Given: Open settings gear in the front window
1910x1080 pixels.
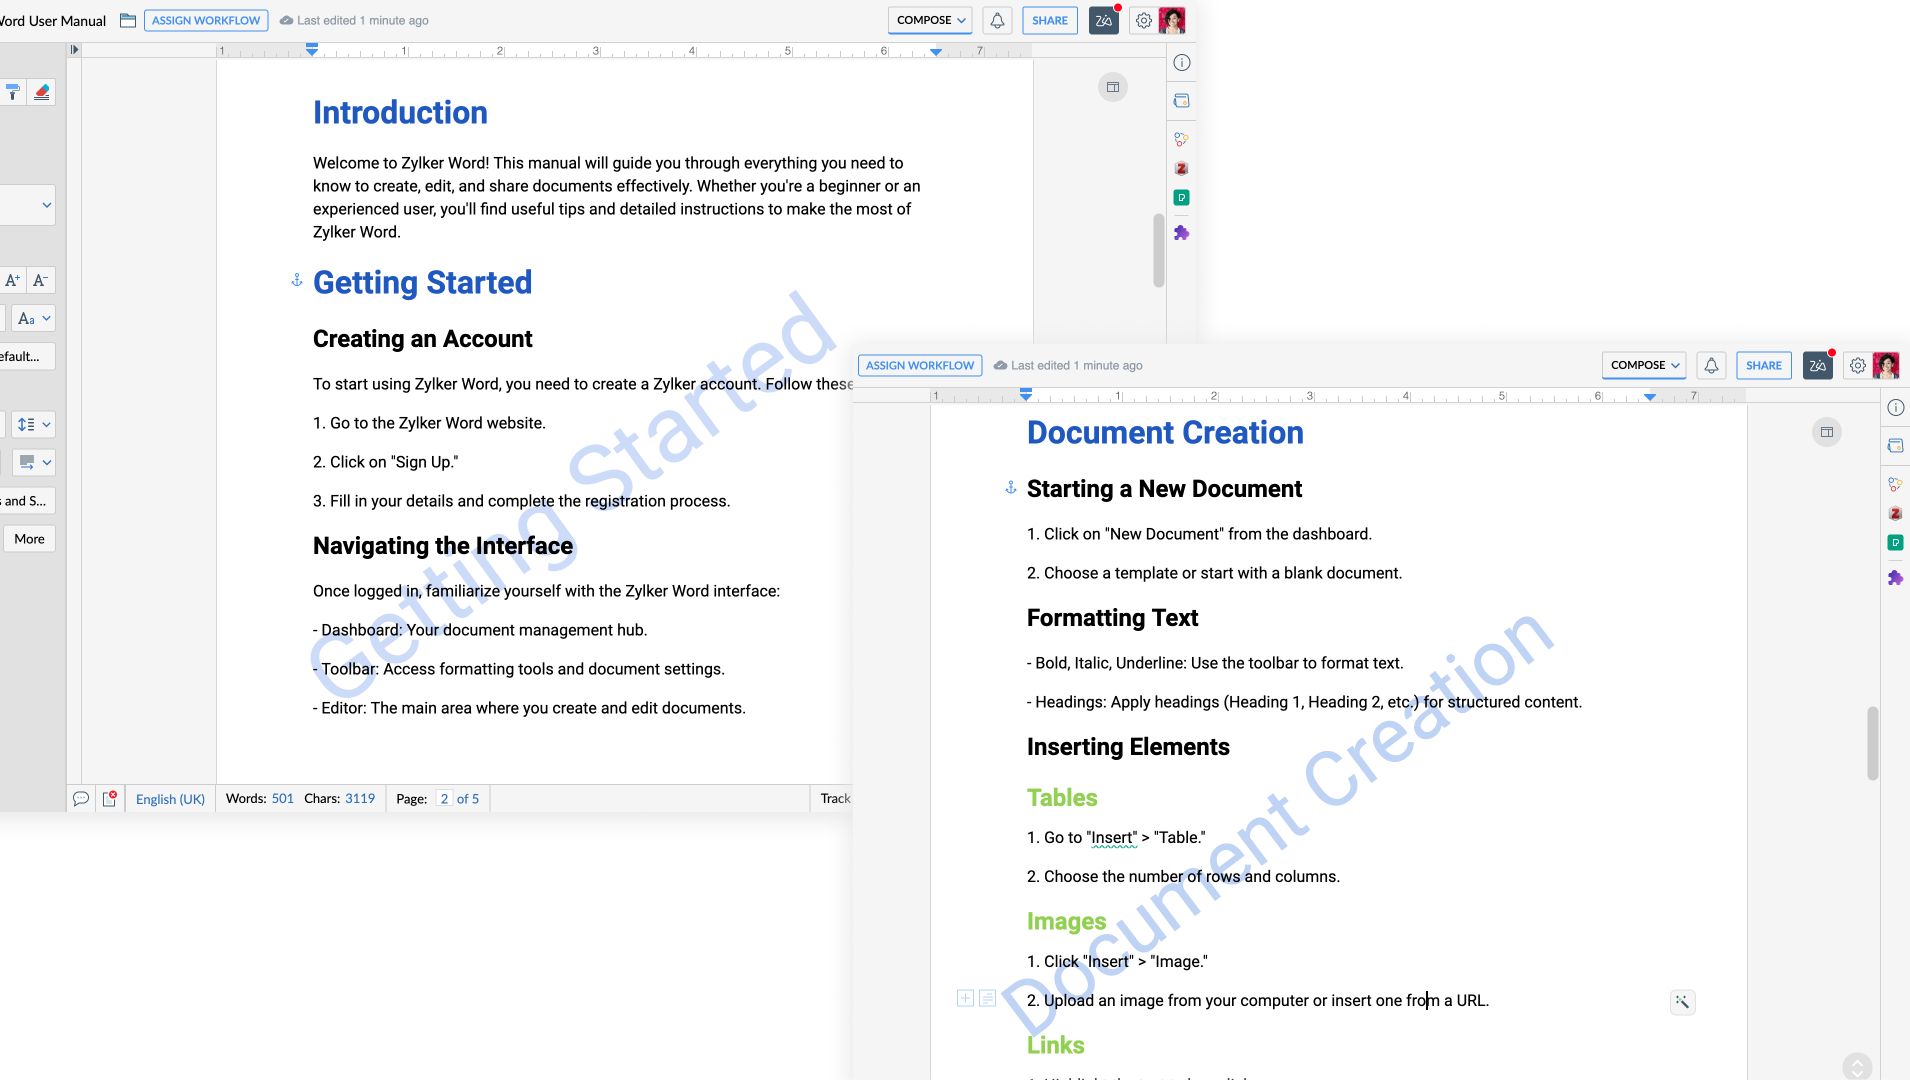Looking at the screenshot, I should tap(1858, 365).
